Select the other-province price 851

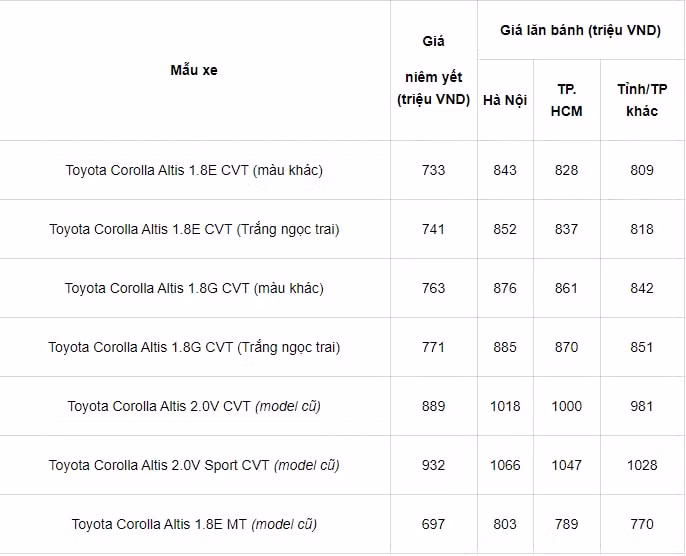[642, 347]
